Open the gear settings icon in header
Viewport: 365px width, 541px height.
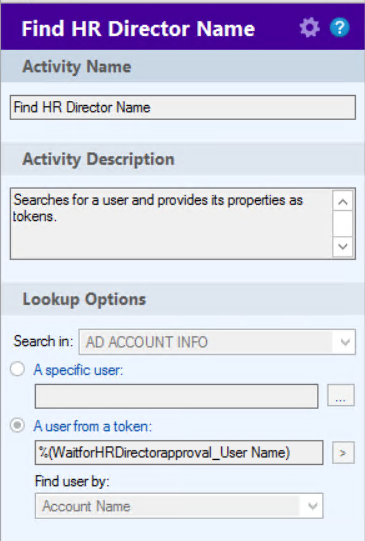click(x=309, y=28)
